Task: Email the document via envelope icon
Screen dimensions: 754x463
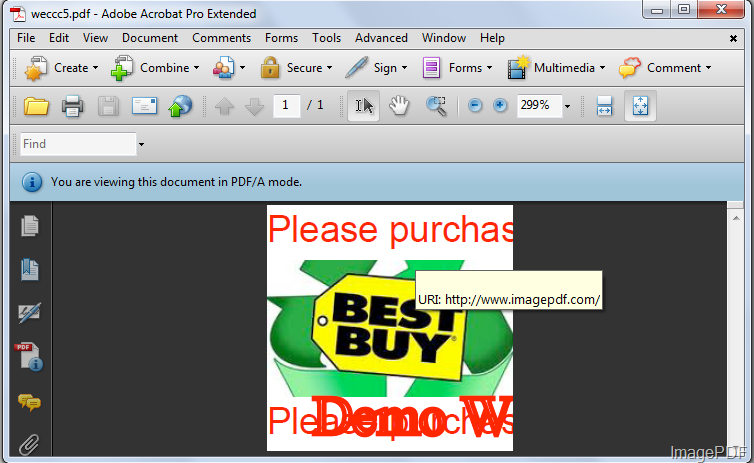Action: (x=144, y=106)
